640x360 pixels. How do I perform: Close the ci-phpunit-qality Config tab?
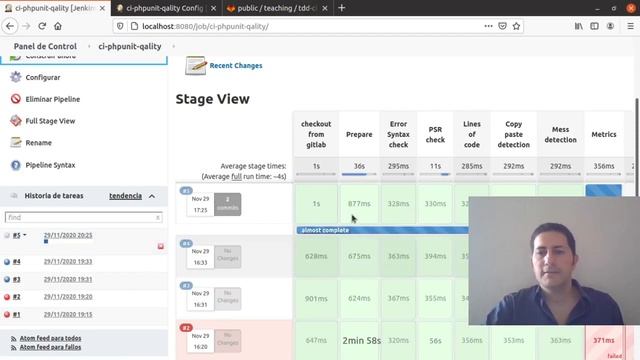(x=213, y=8)
